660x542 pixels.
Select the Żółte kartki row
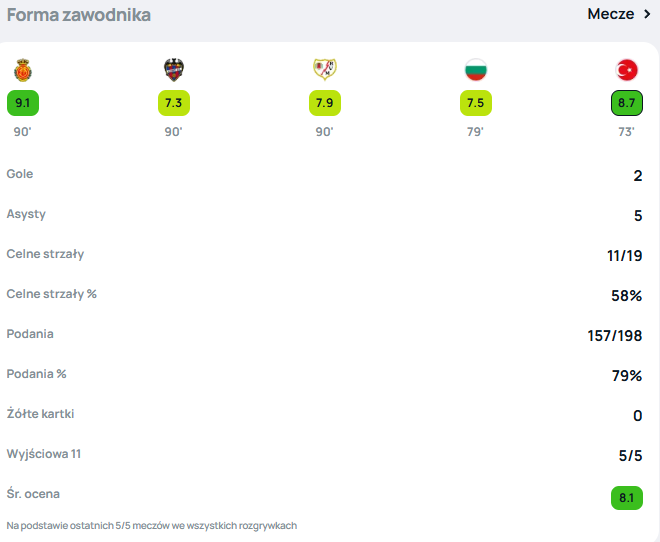click(x=325, y=414)
